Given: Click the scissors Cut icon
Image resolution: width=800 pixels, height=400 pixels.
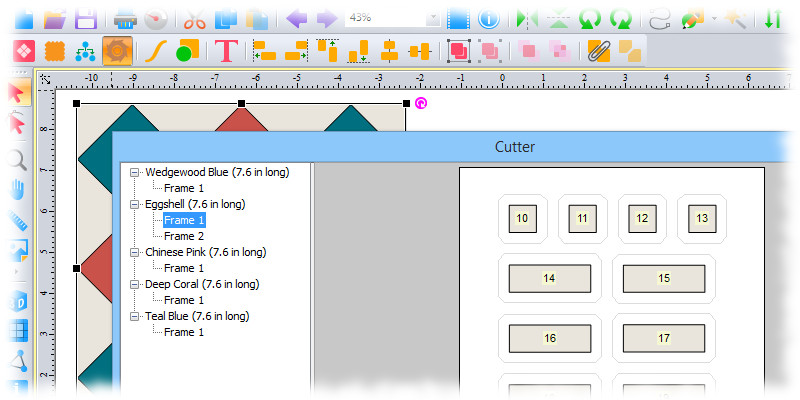Looking at the screenshot, I should coord(197,18).
